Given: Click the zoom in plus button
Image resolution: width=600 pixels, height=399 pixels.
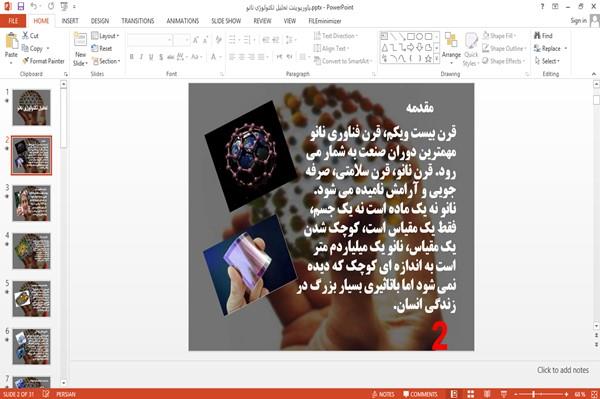Looking at the screenshot, I should [x=566, y=394].
